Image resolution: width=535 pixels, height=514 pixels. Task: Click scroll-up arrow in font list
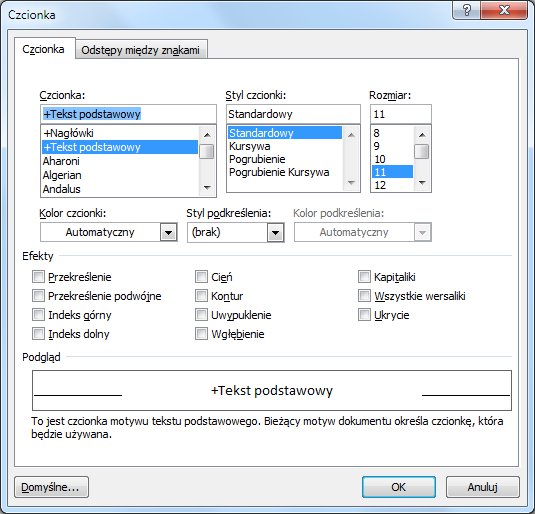point(207,135)
